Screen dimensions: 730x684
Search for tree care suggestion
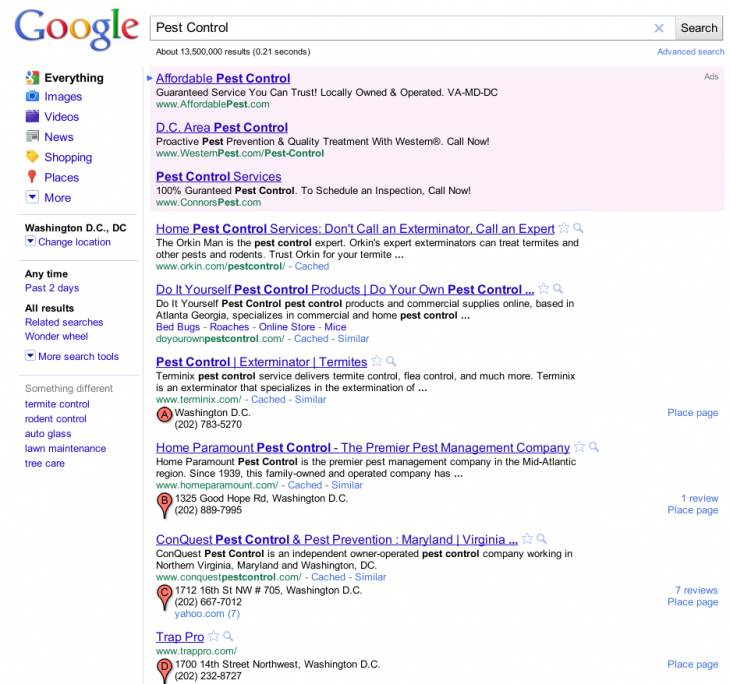45,464
